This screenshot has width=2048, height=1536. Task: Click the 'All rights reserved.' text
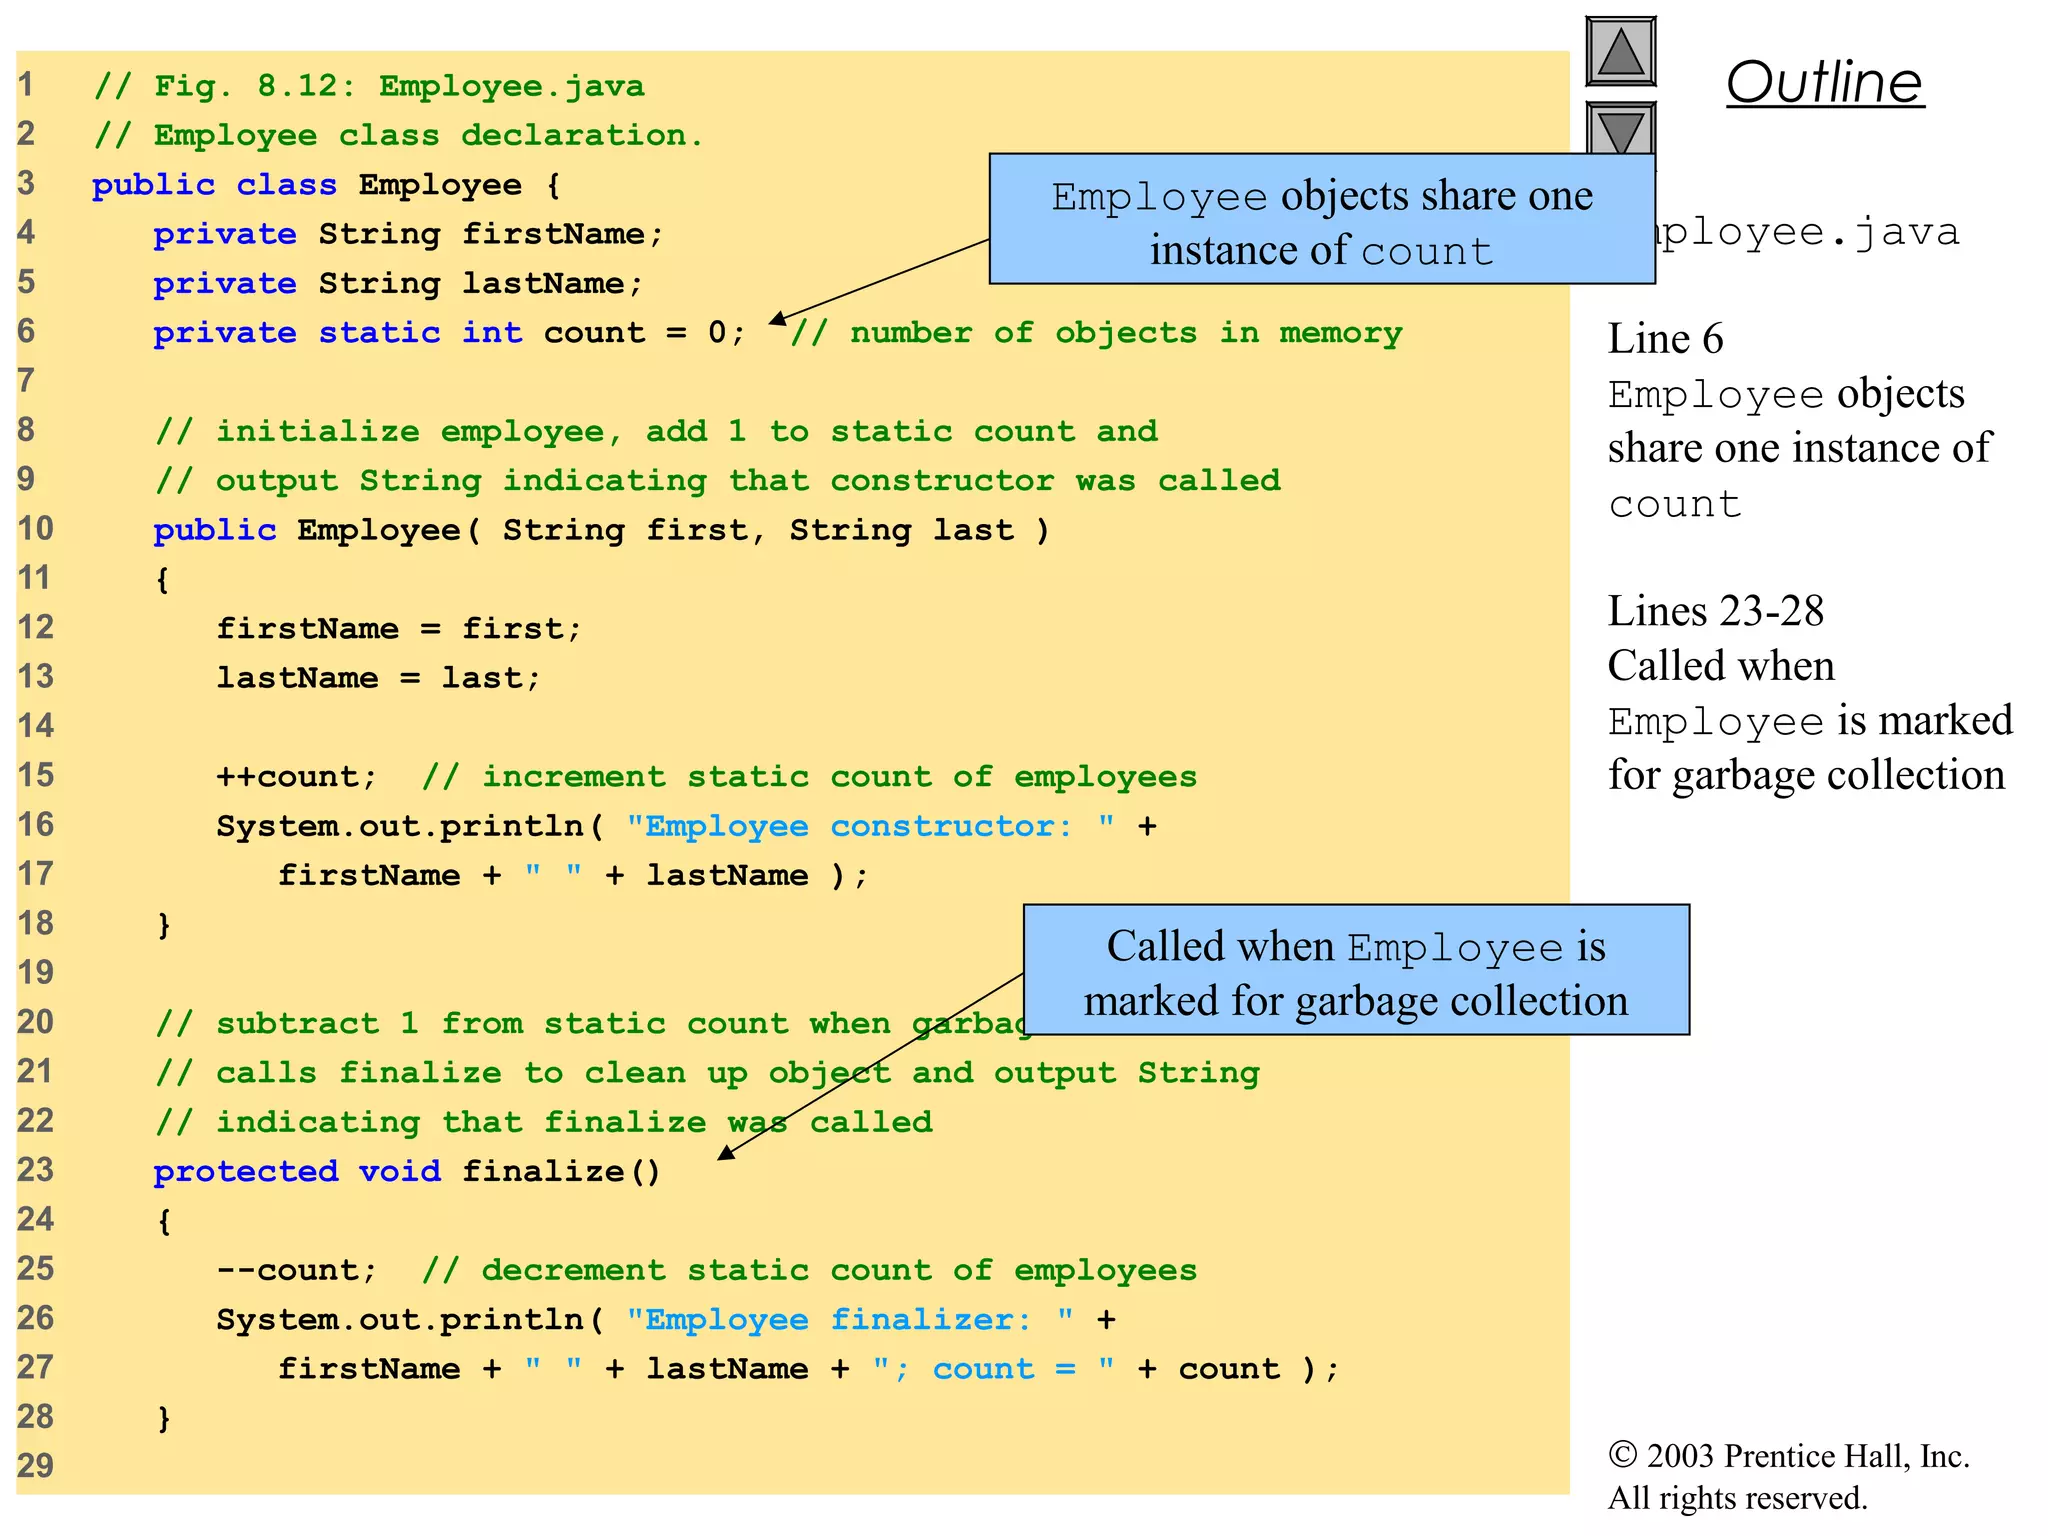(x=1737, y=1498)
